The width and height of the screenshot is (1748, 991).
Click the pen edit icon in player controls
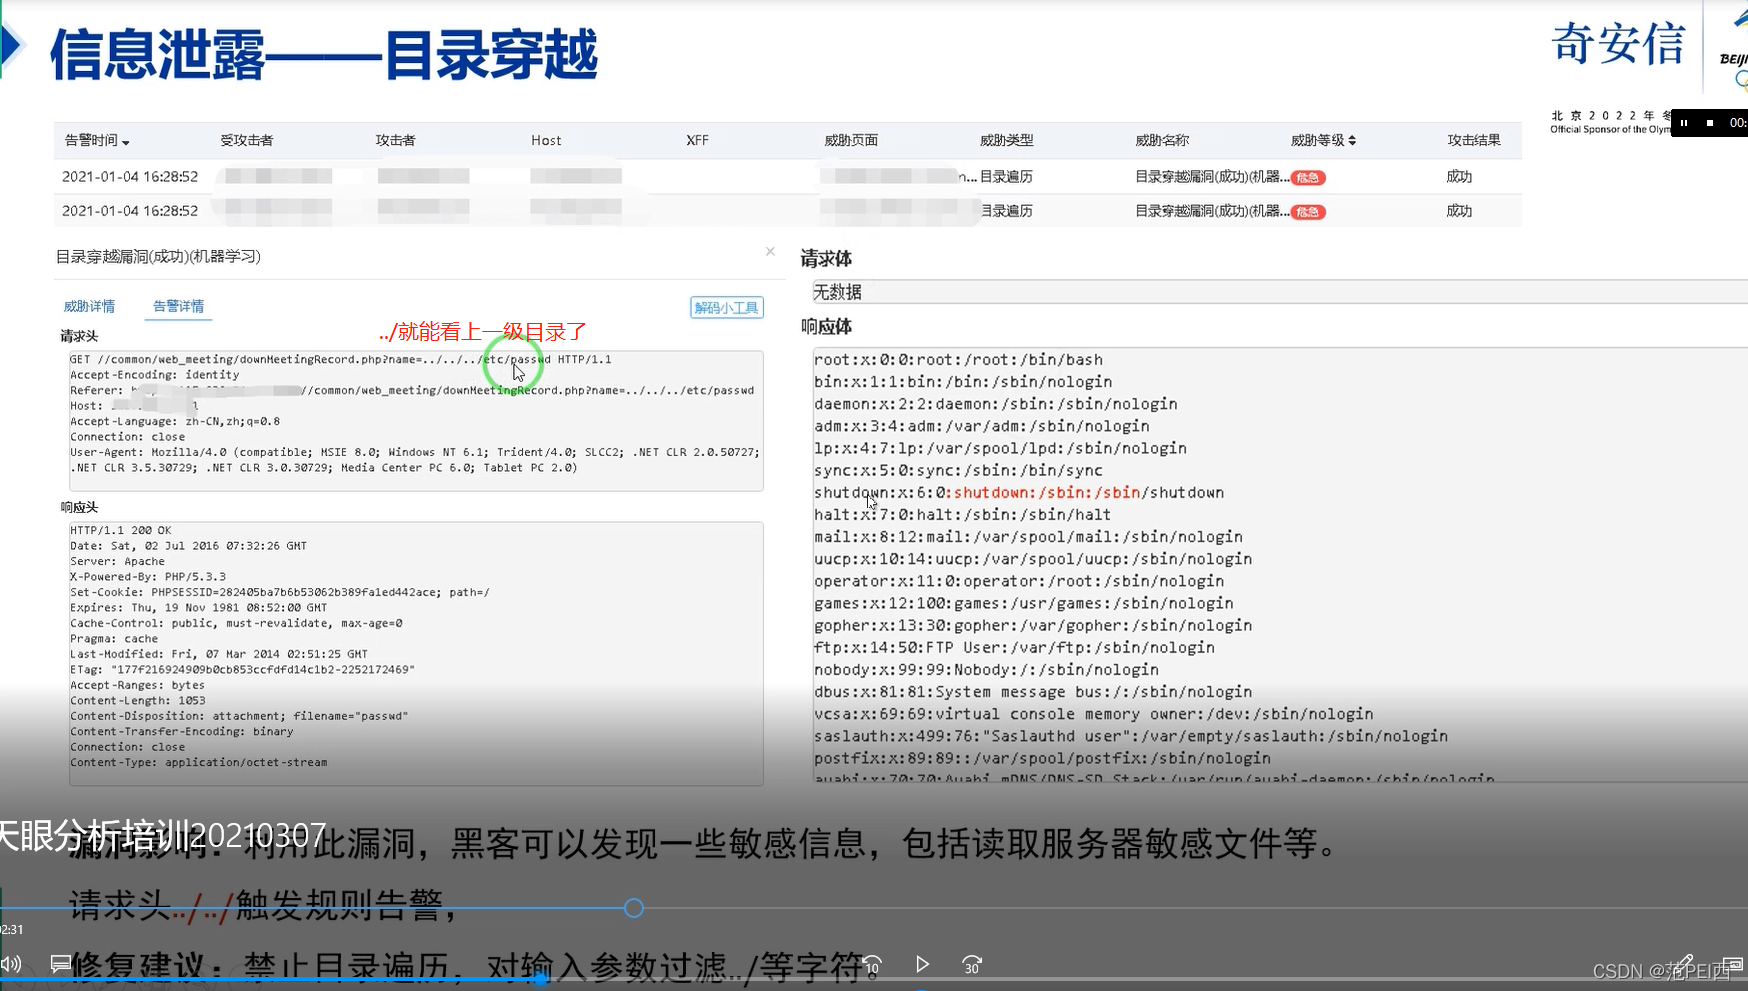pyautogui.click(x=1684, y=964)
